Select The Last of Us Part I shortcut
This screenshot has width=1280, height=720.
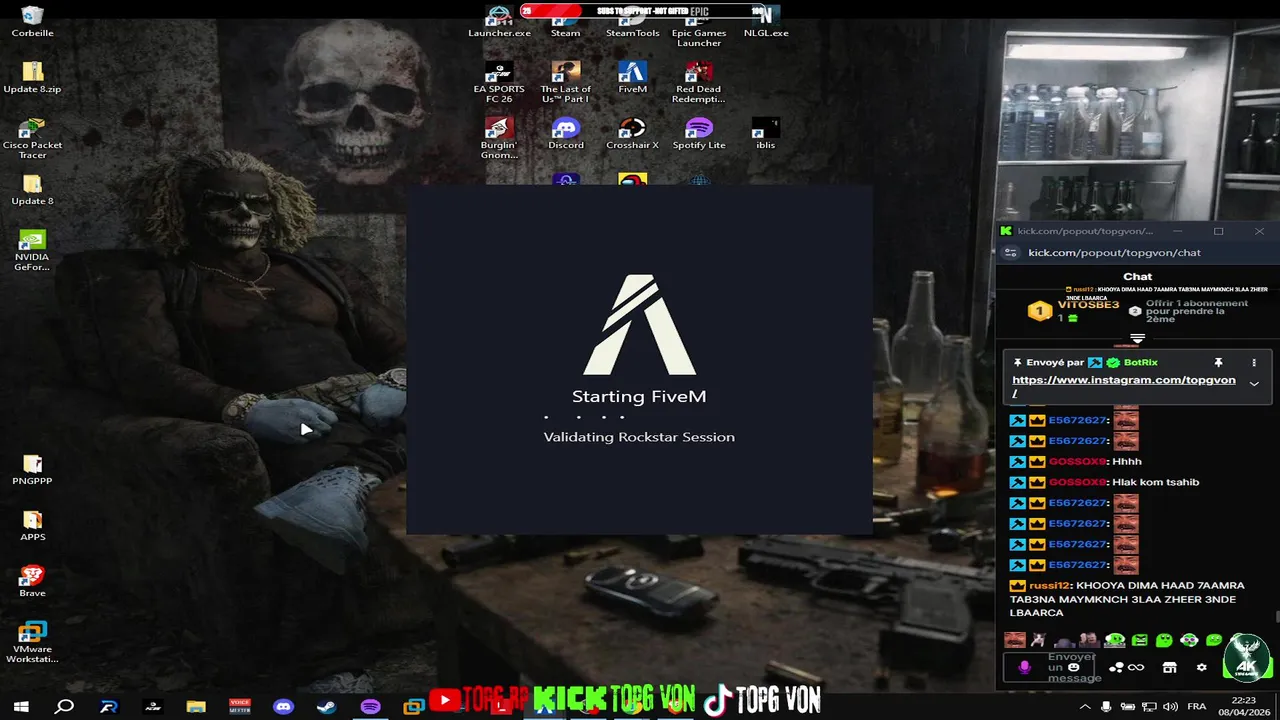565,82
